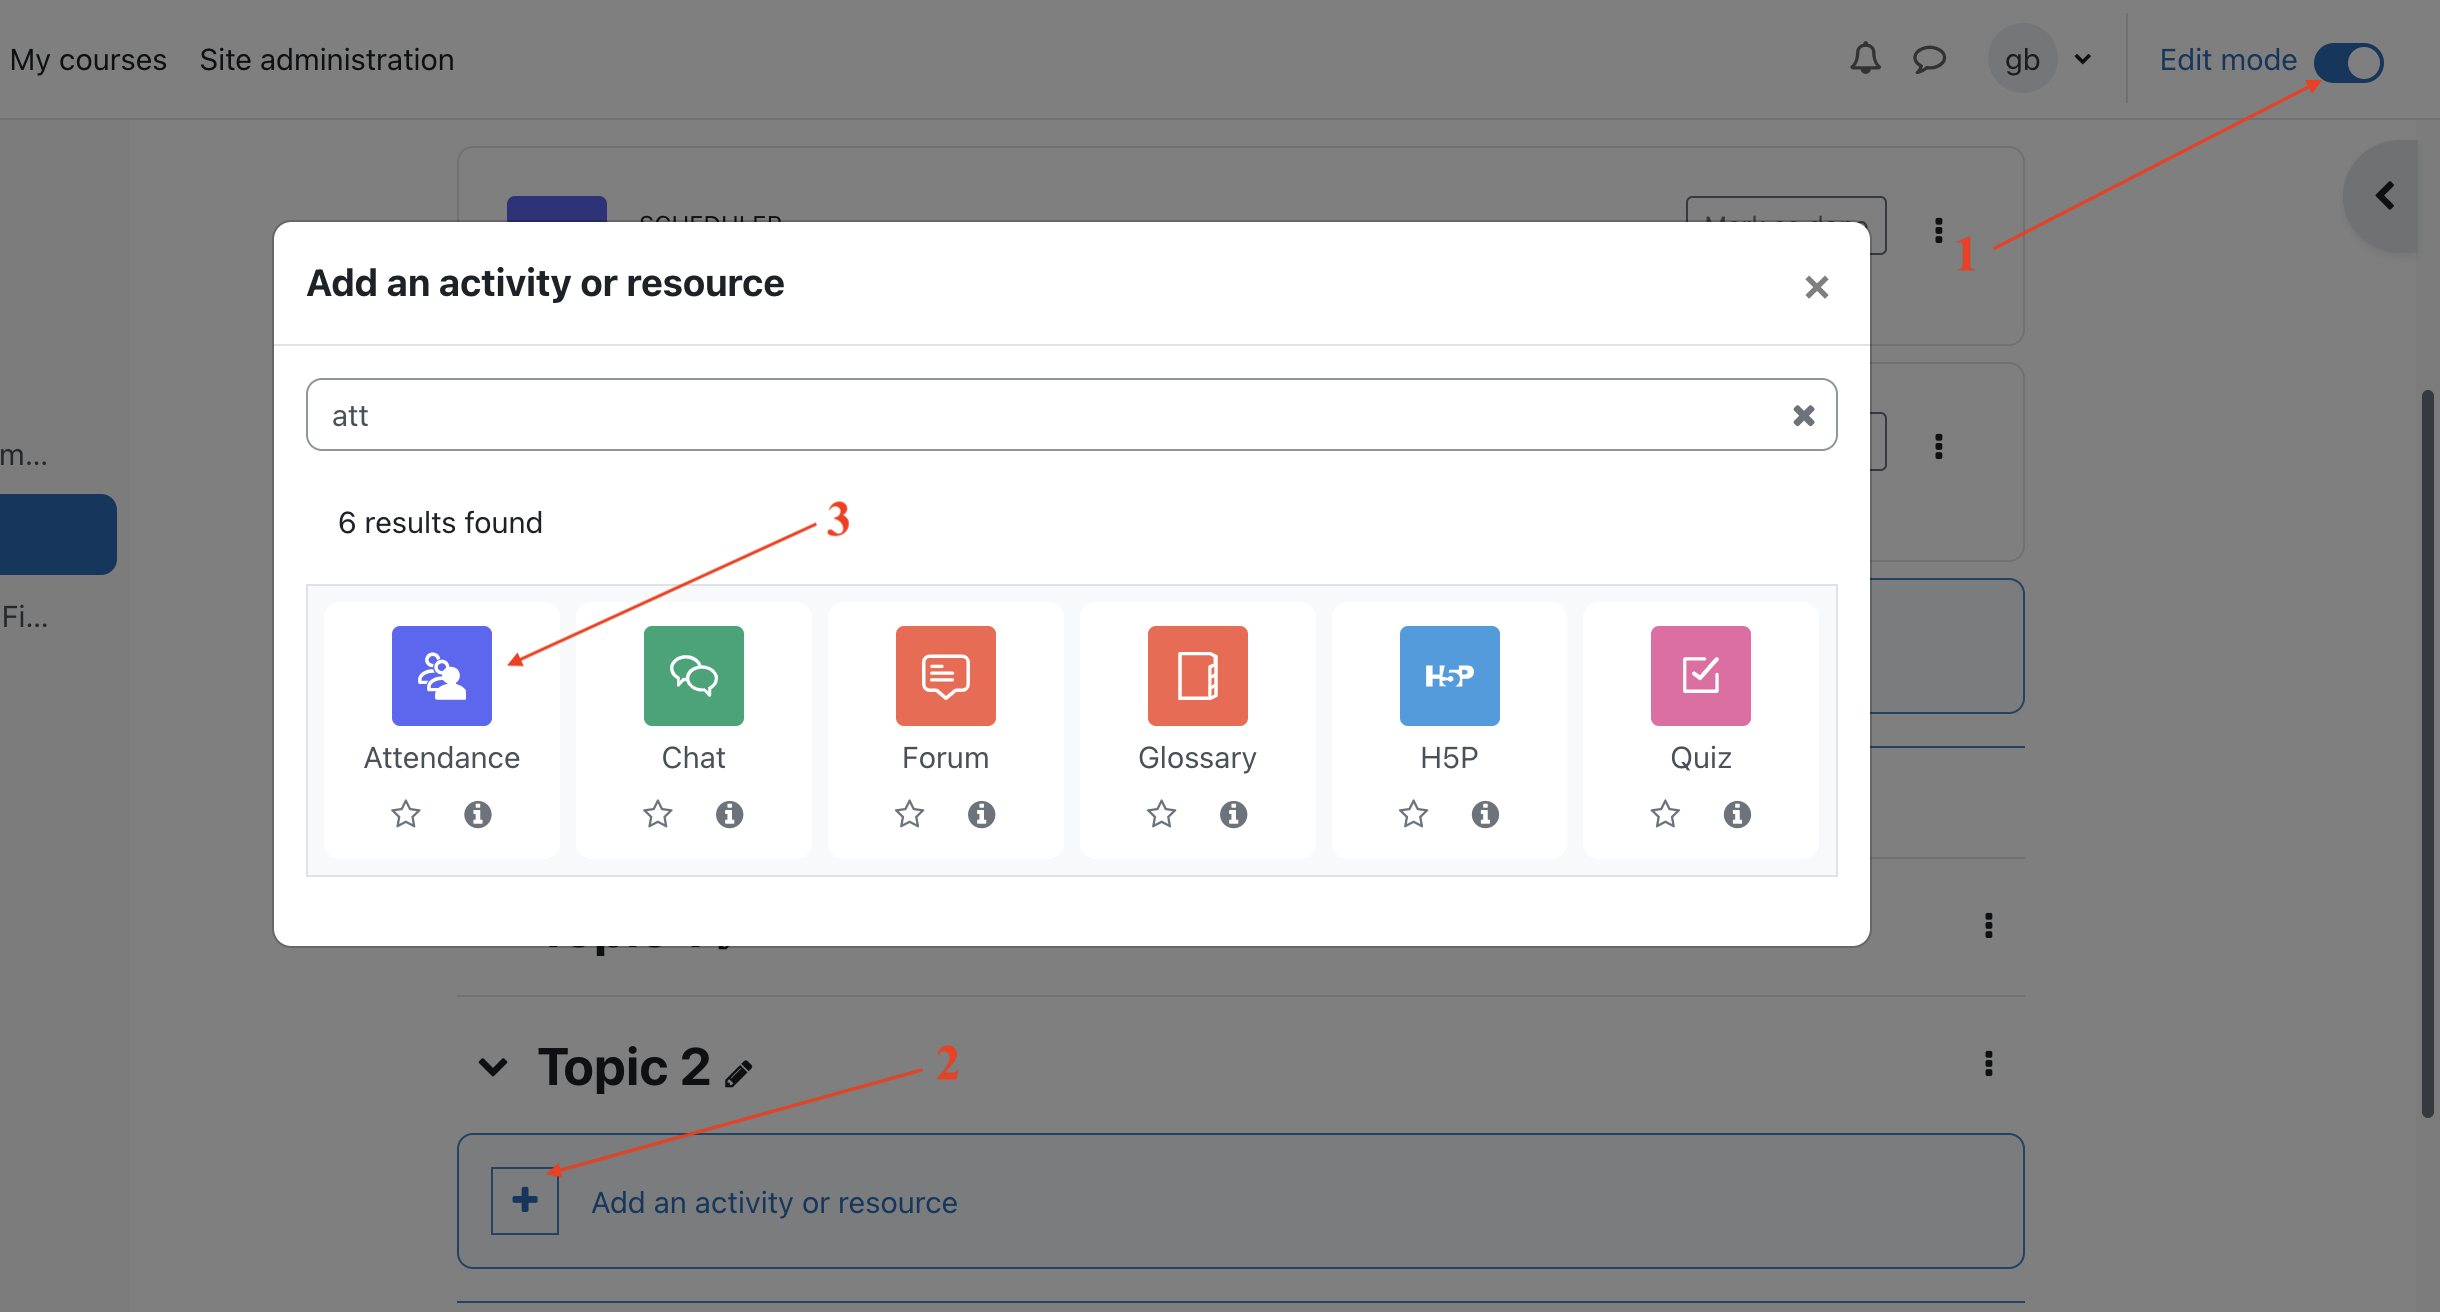Collapse the Topic 2 section
This screenshot has height=1312, width=2440.
coord(492,1067)
